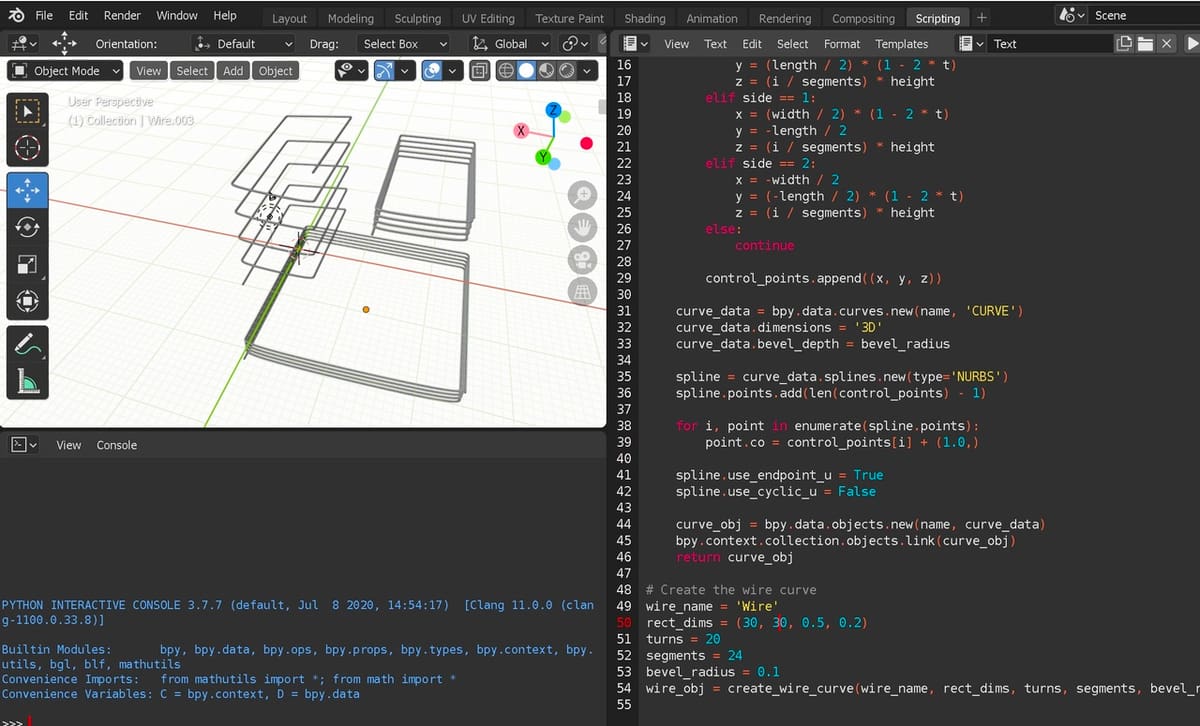Expand the gizmo options arrow
This screenshot has height=726, width=1200.
pyautogui.click(x=406, y=71)
